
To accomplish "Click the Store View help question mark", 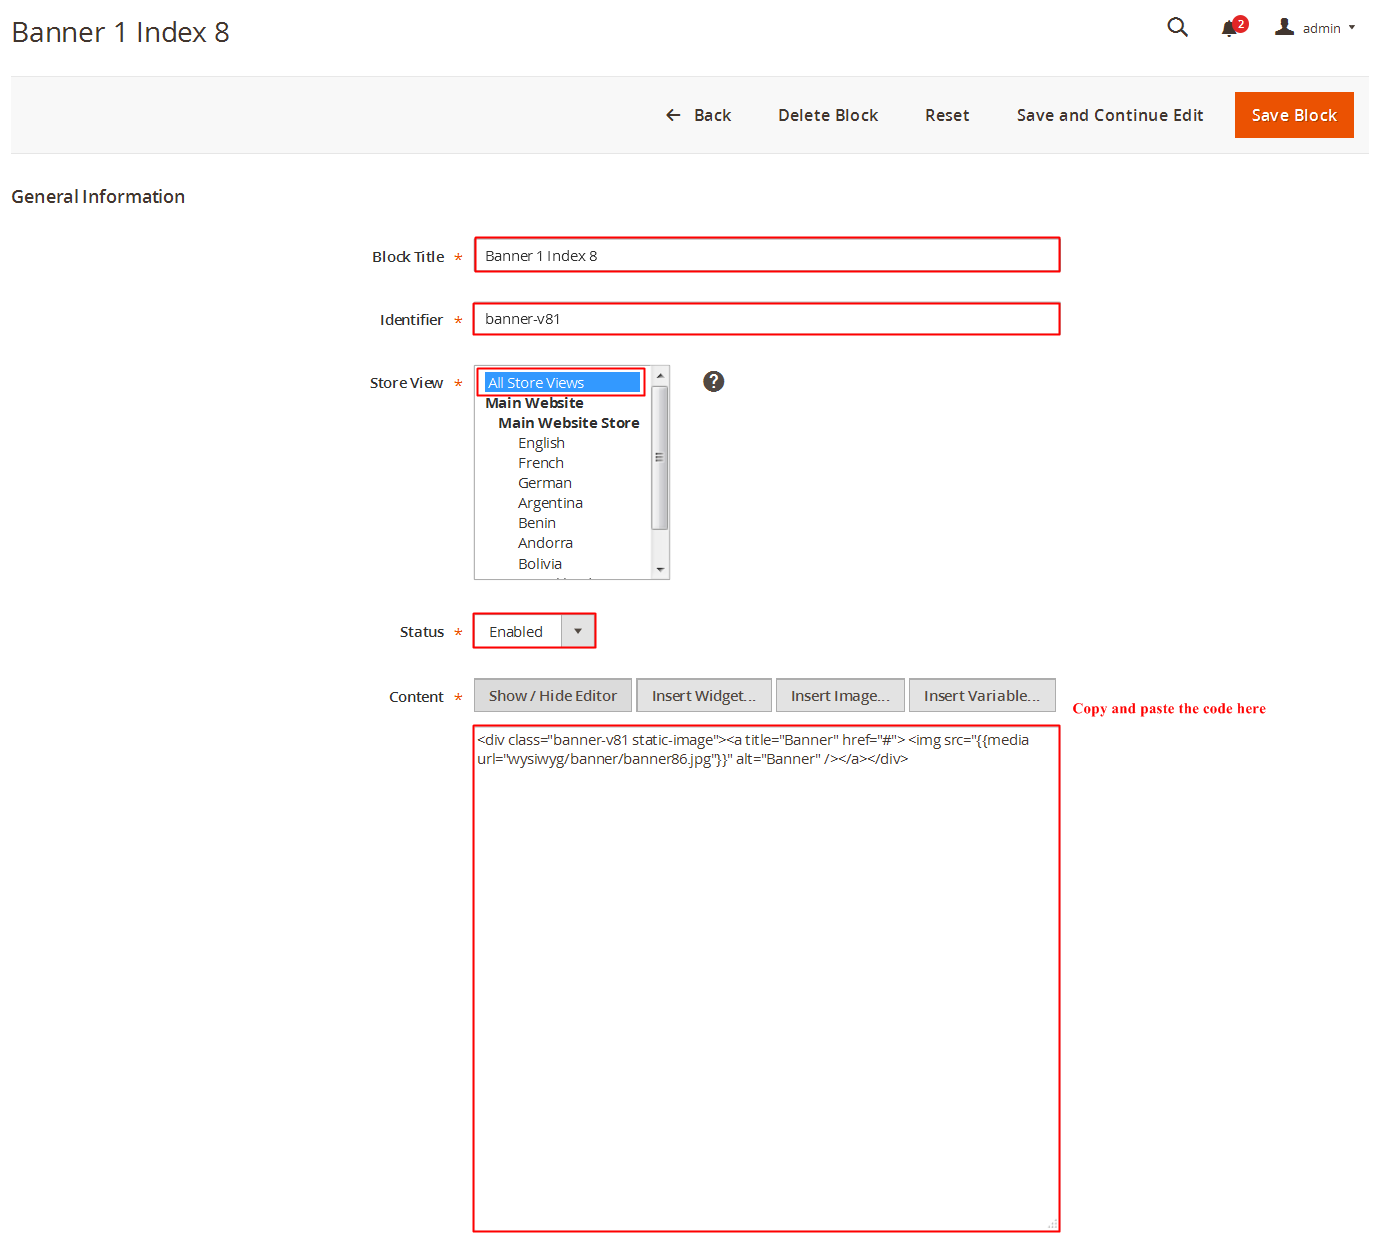I will (x=713, y=381).
